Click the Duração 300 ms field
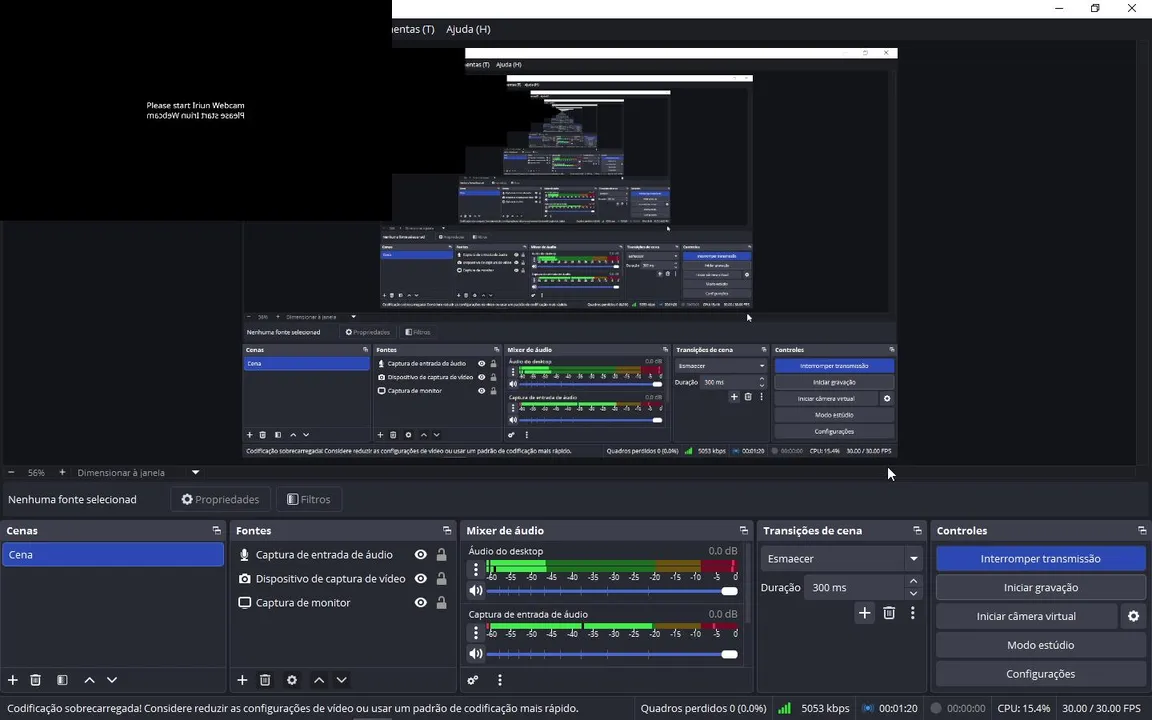Screen dimensions: 1152x720 [854, 588]
